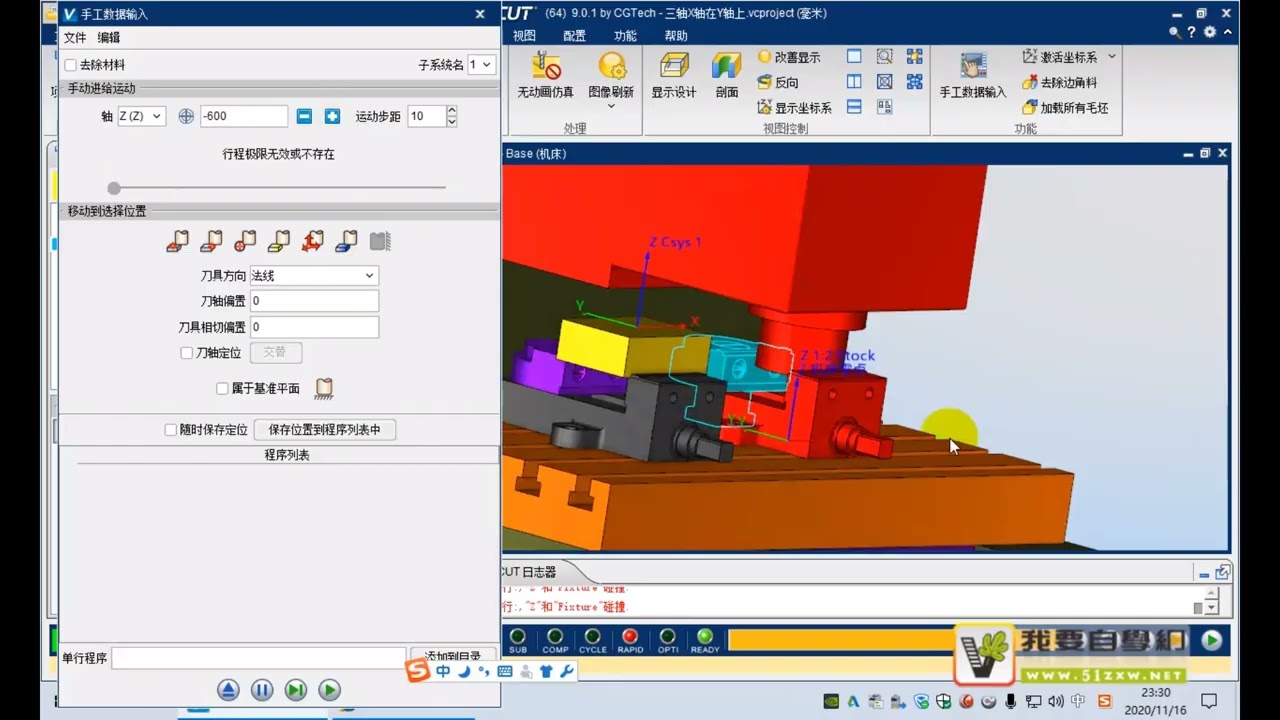
Task: Click the 交替 button
Action: pyautogui.click(x=275, y=352)
